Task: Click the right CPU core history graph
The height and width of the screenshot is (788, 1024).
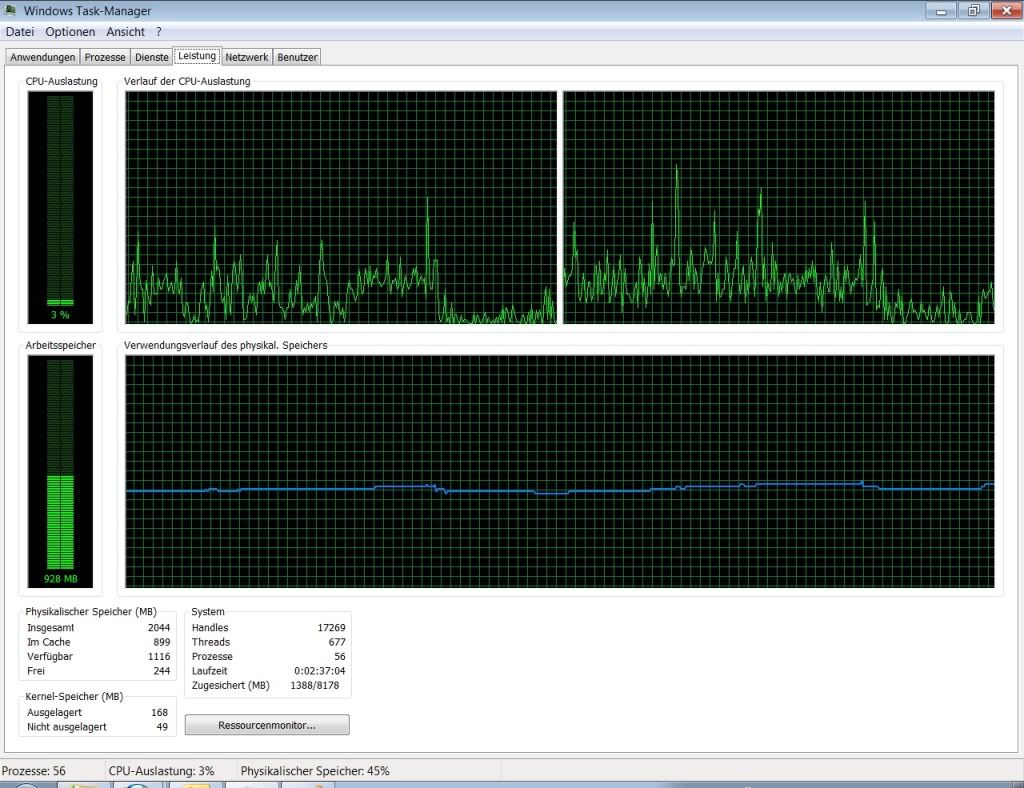Action: pos(779,207)
